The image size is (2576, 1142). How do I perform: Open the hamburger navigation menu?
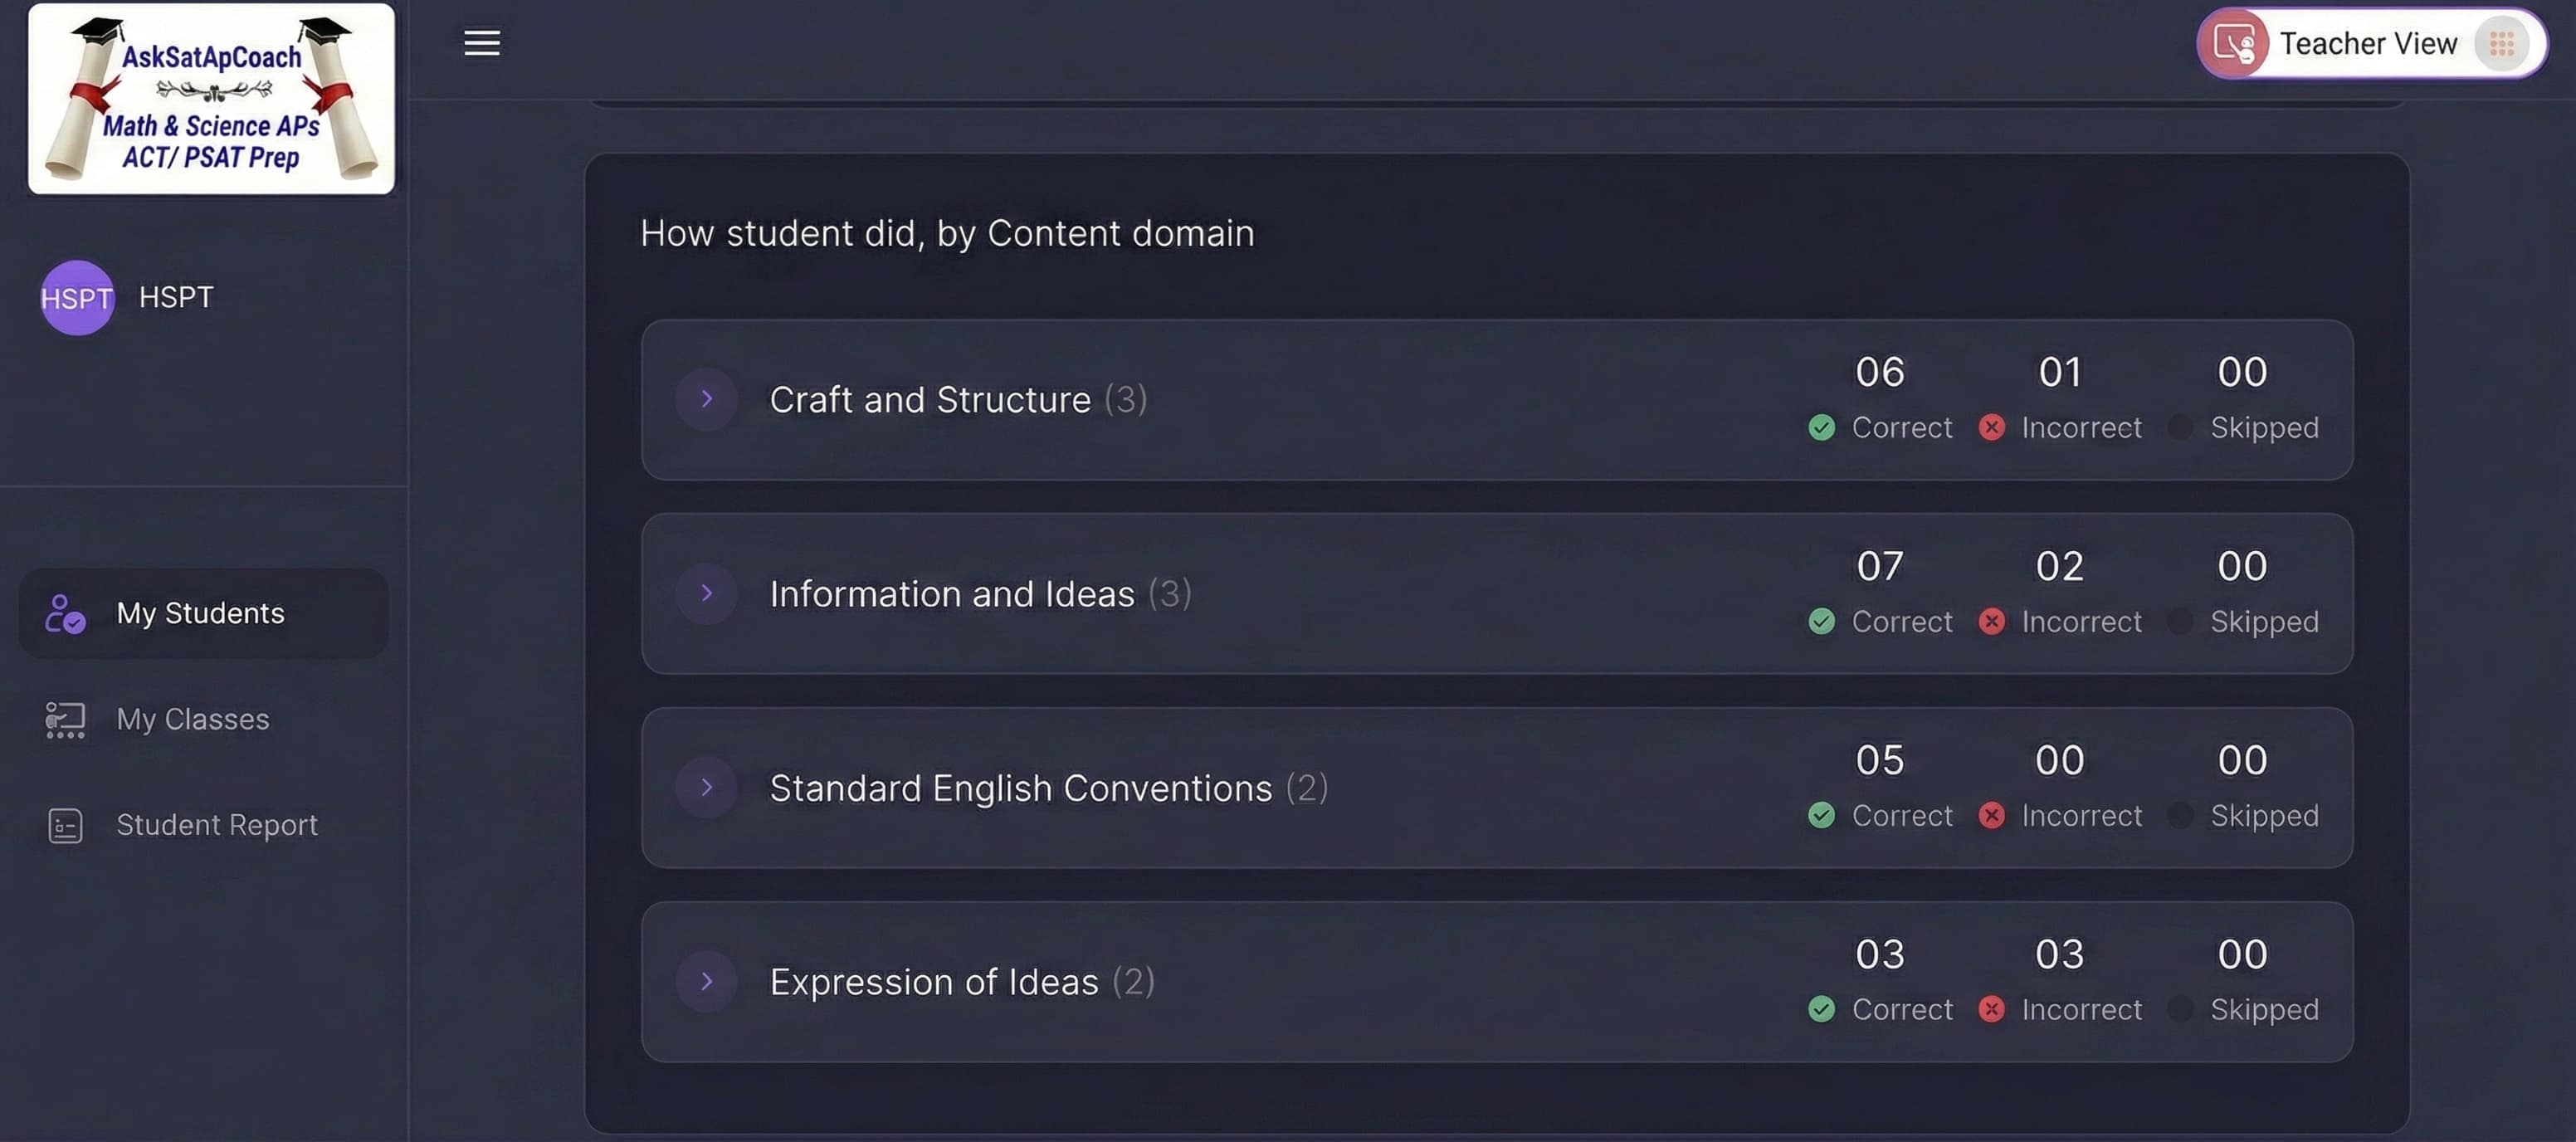click(x=481, y=43)
